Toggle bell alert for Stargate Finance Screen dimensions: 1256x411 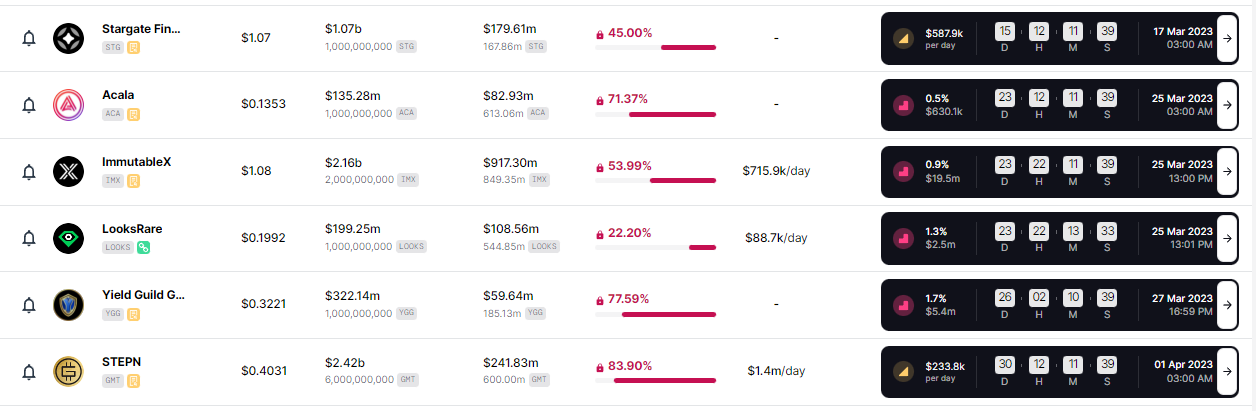[x=29, y=38]
